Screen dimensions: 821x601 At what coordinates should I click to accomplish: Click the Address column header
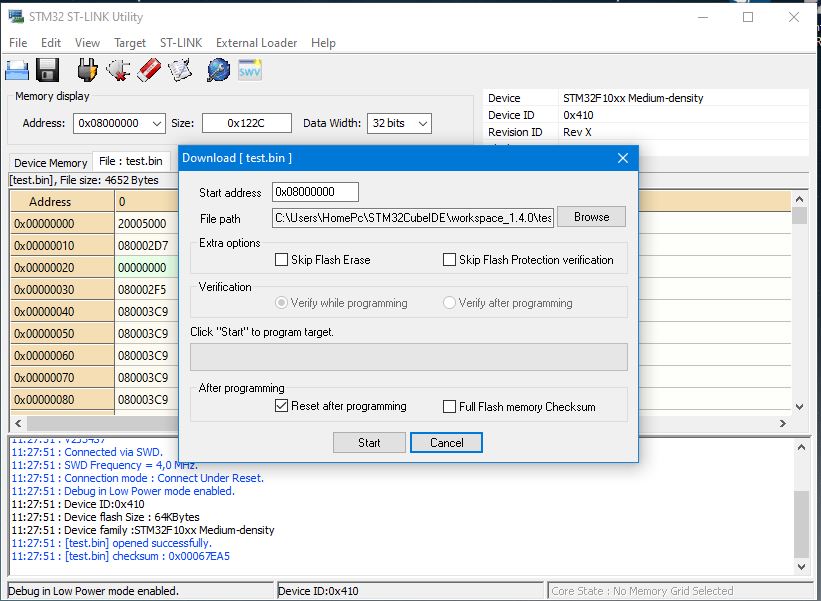[x=62, y=202]
